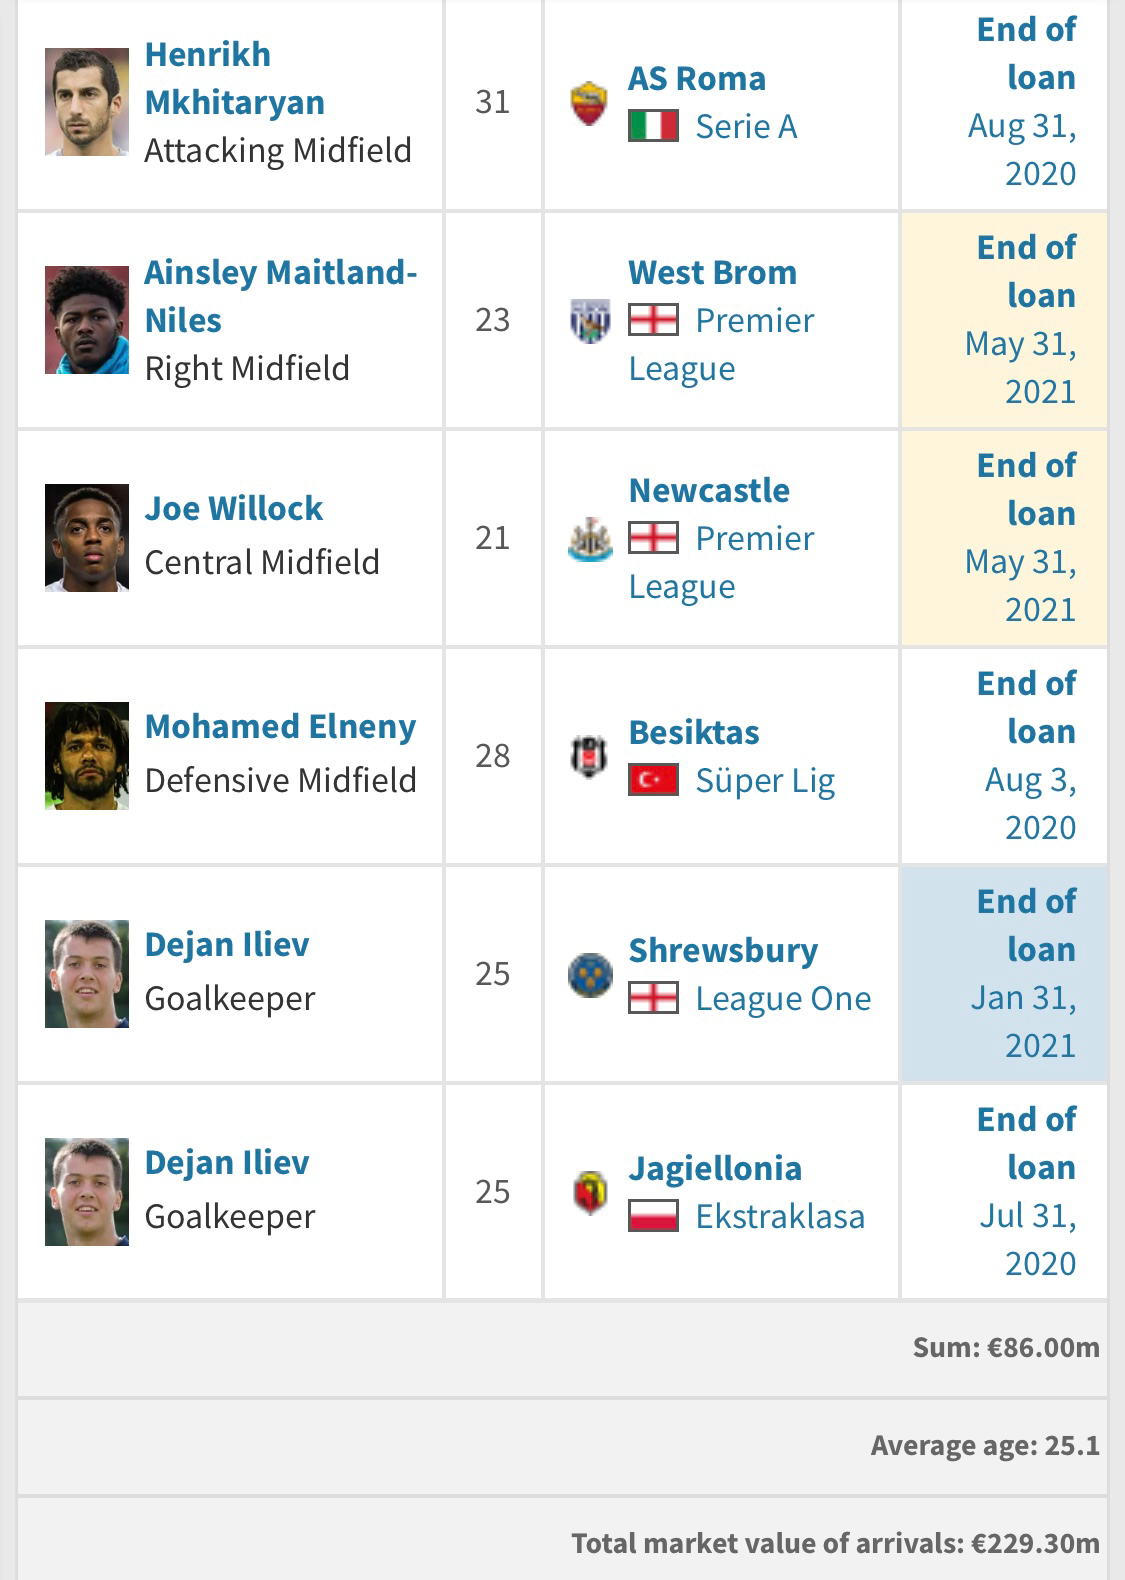This screenshot has width=1125, height=1580.
Task: Click the West Brom club crest icon
Action: click(x=589, y=321)
